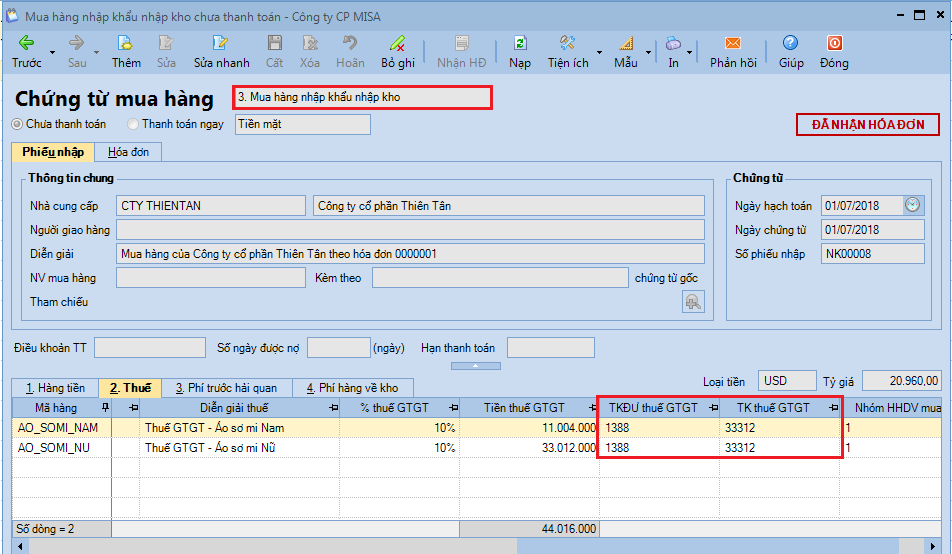Open Sửa nhanh quick edit
Image resolution: width=952 pixels, height=554 pixels.
(221, 51)
